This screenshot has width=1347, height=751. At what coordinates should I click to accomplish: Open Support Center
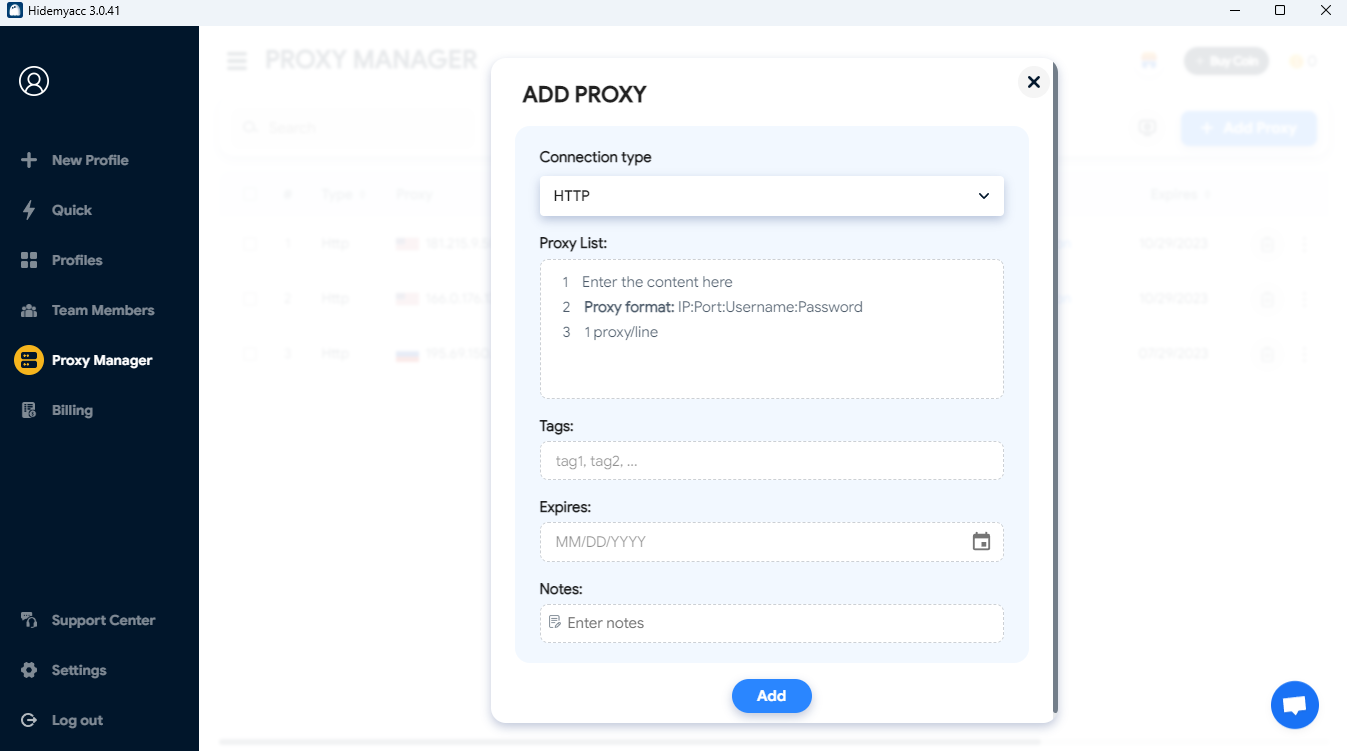coord(103,620)
